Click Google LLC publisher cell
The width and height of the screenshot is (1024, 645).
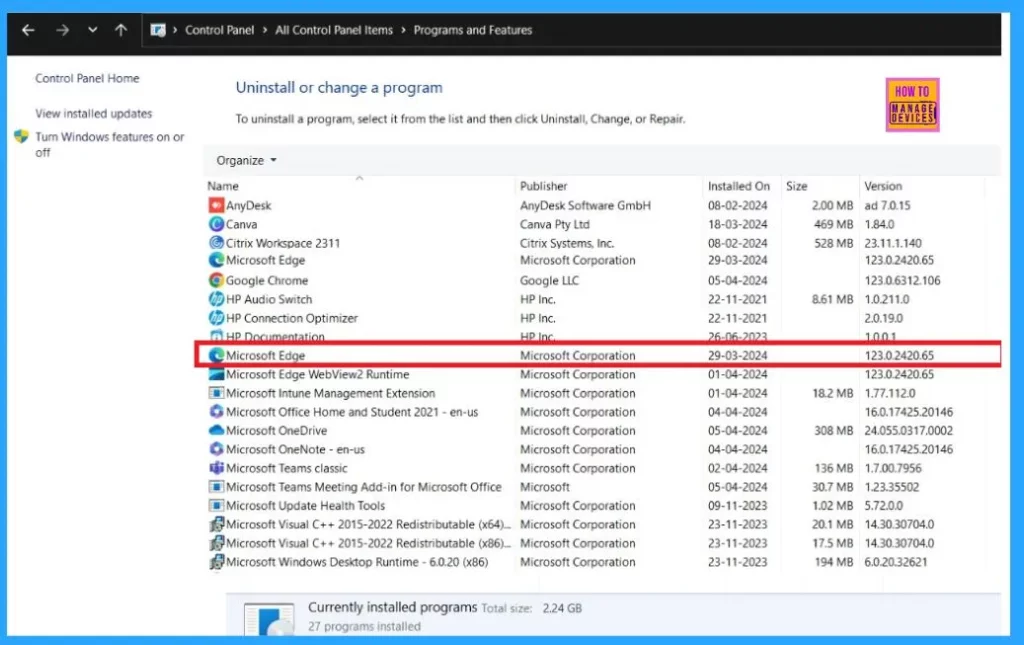[549, 280]
